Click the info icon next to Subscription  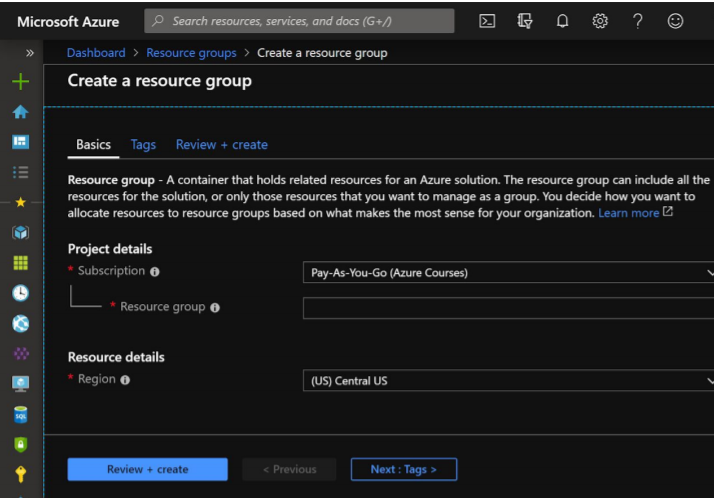(155, 272)
